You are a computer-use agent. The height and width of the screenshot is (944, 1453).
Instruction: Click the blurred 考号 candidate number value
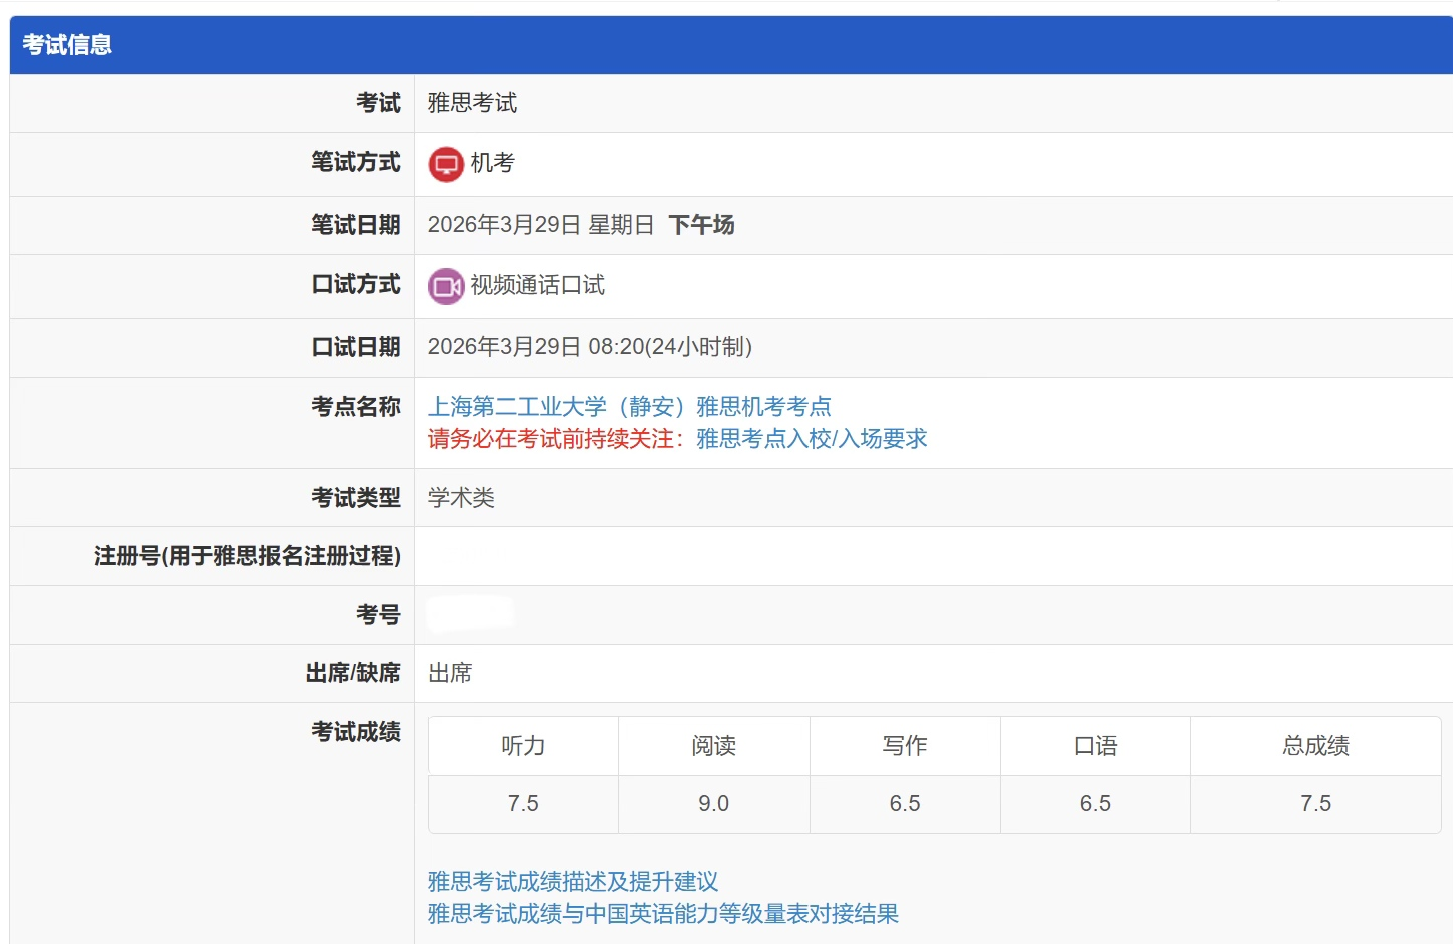coord(470,614)
